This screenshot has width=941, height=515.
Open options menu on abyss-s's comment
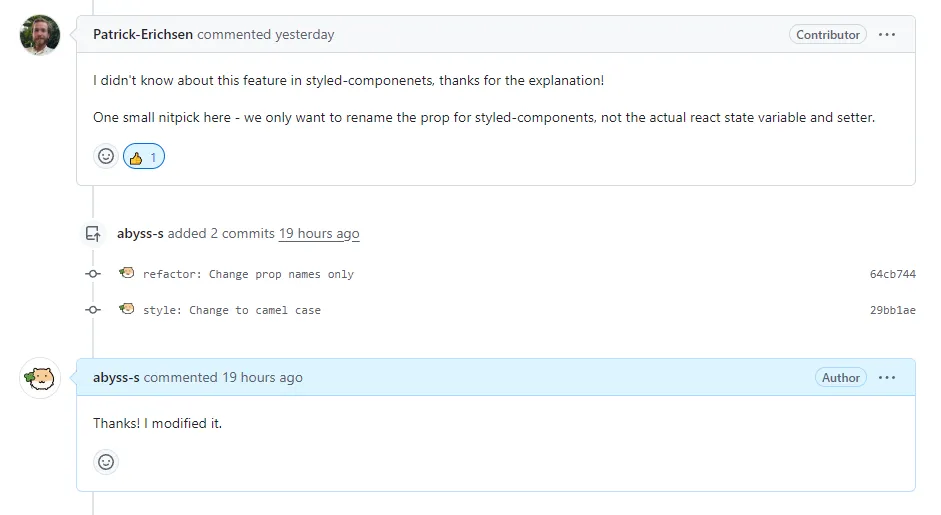(x=887, y=378)
